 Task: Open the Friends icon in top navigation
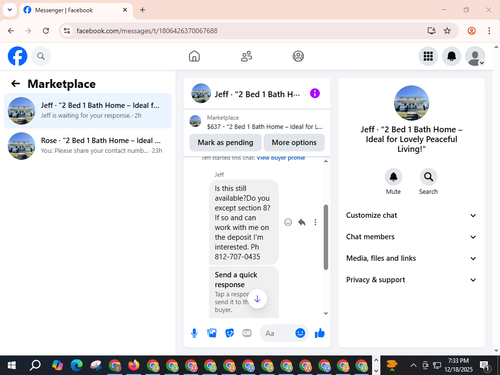[x=247, y=56]
